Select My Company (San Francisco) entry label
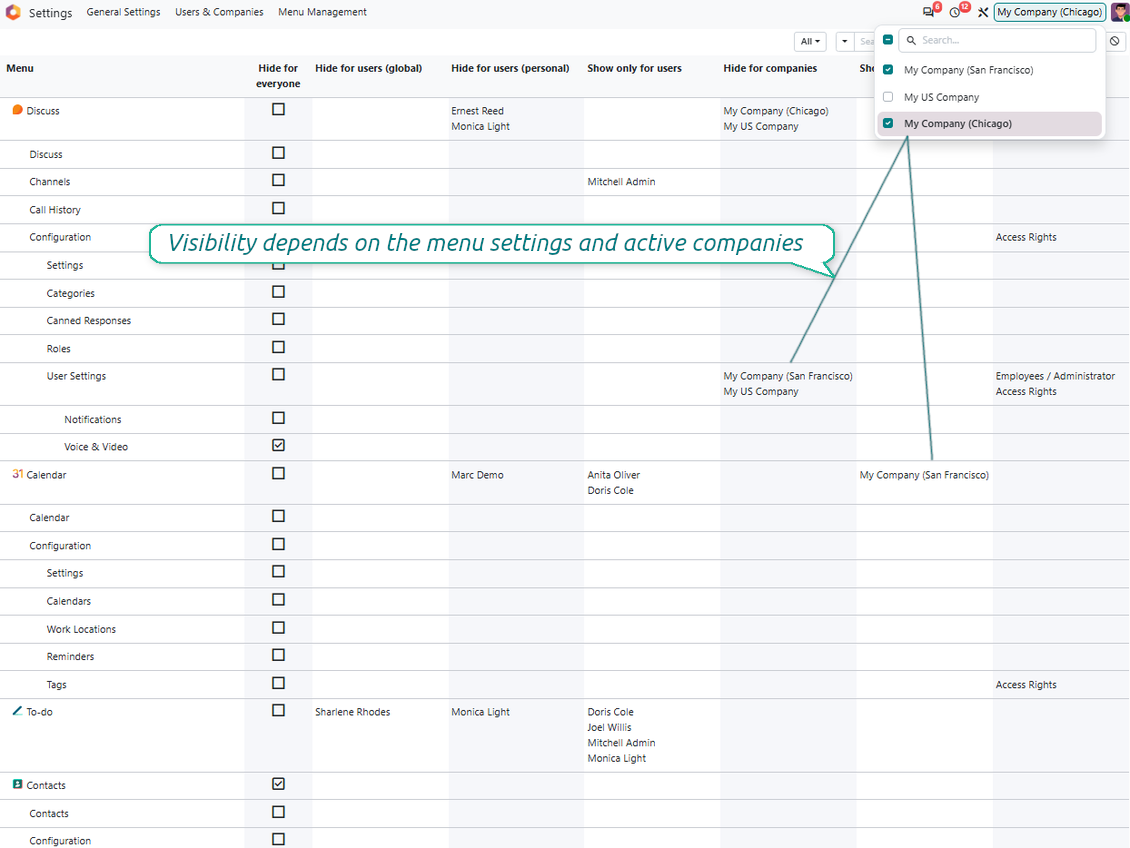 pyautogui.click(x=969, y=70)
